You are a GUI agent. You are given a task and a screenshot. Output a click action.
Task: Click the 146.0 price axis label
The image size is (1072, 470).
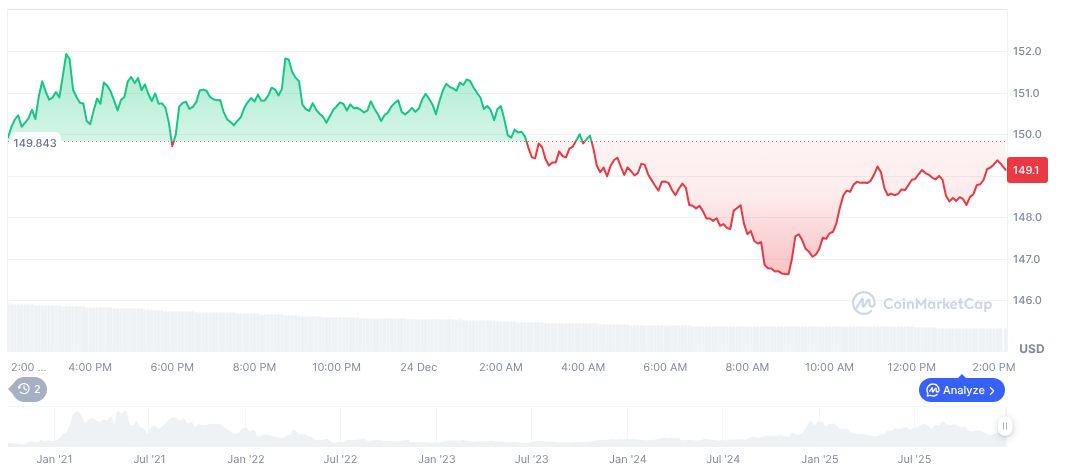tap(1027, 300)
